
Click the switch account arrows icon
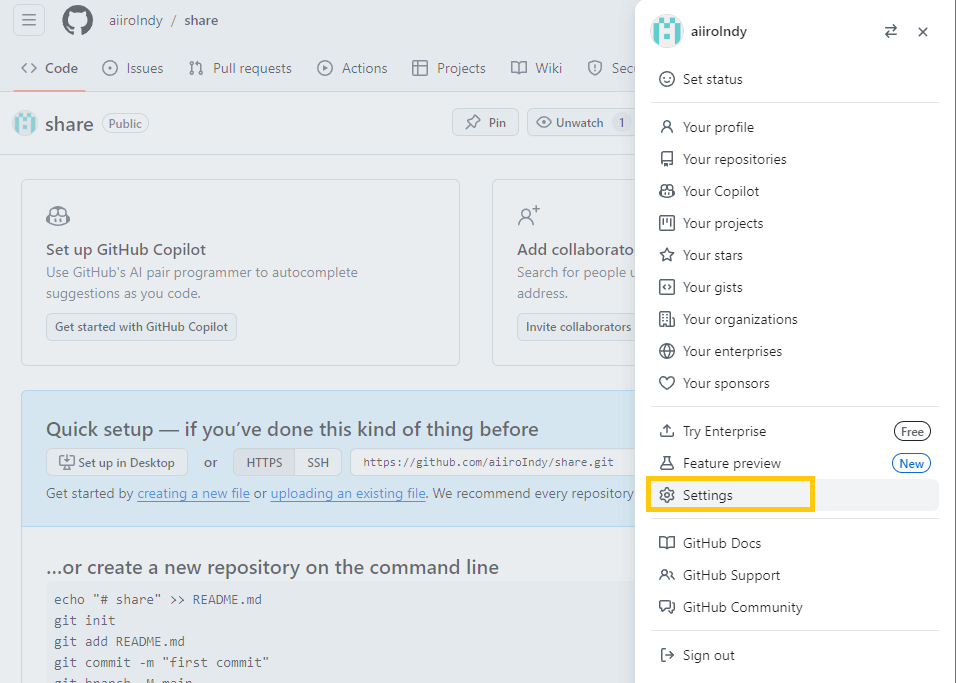point(891,31)
